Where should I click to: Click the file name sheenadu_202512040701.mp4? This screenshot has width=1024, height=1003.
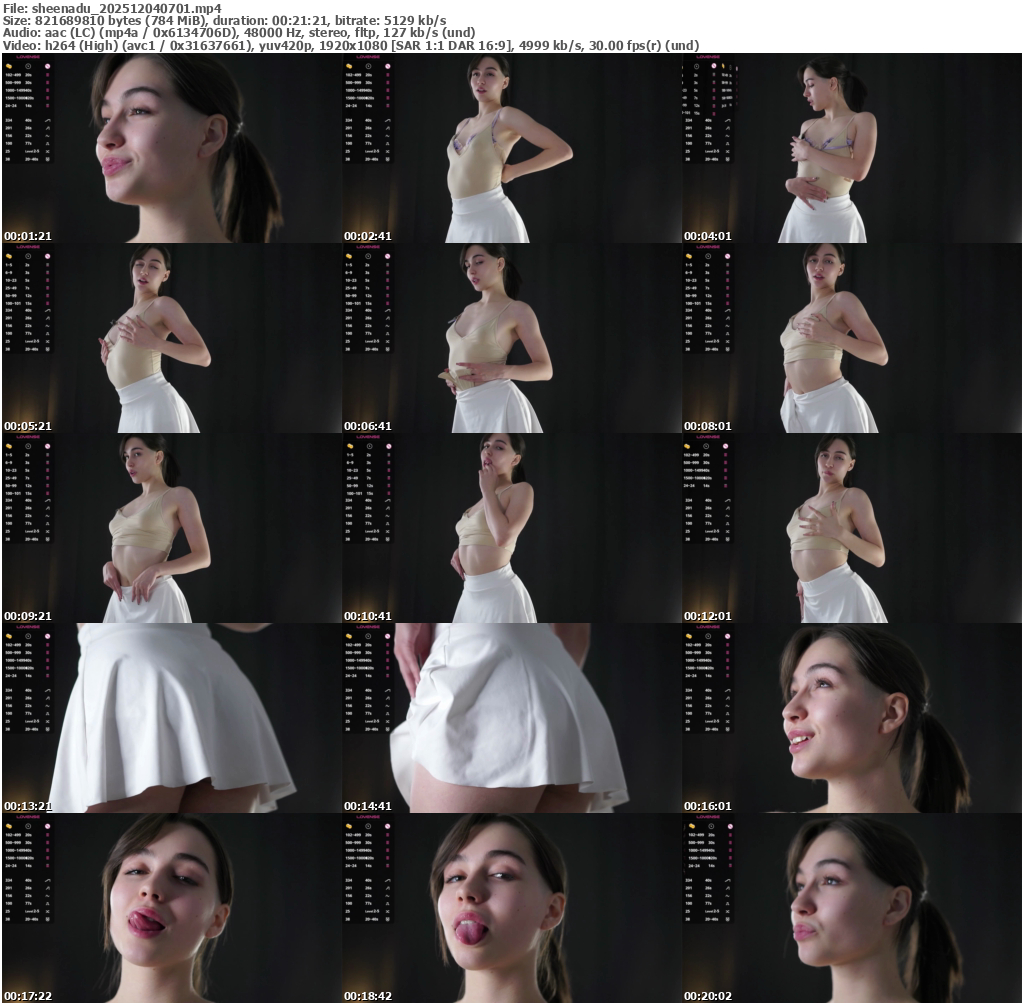(x=127, y=8)
